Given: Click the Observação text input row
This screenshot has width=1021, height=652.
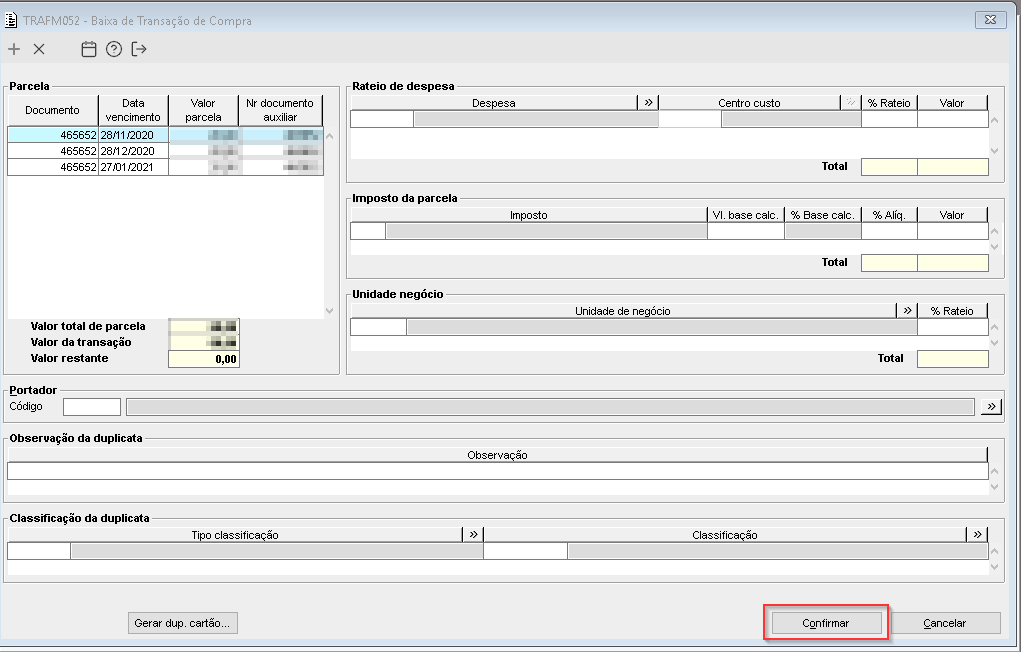Looking at the screenshot, I should pos(497,471).
